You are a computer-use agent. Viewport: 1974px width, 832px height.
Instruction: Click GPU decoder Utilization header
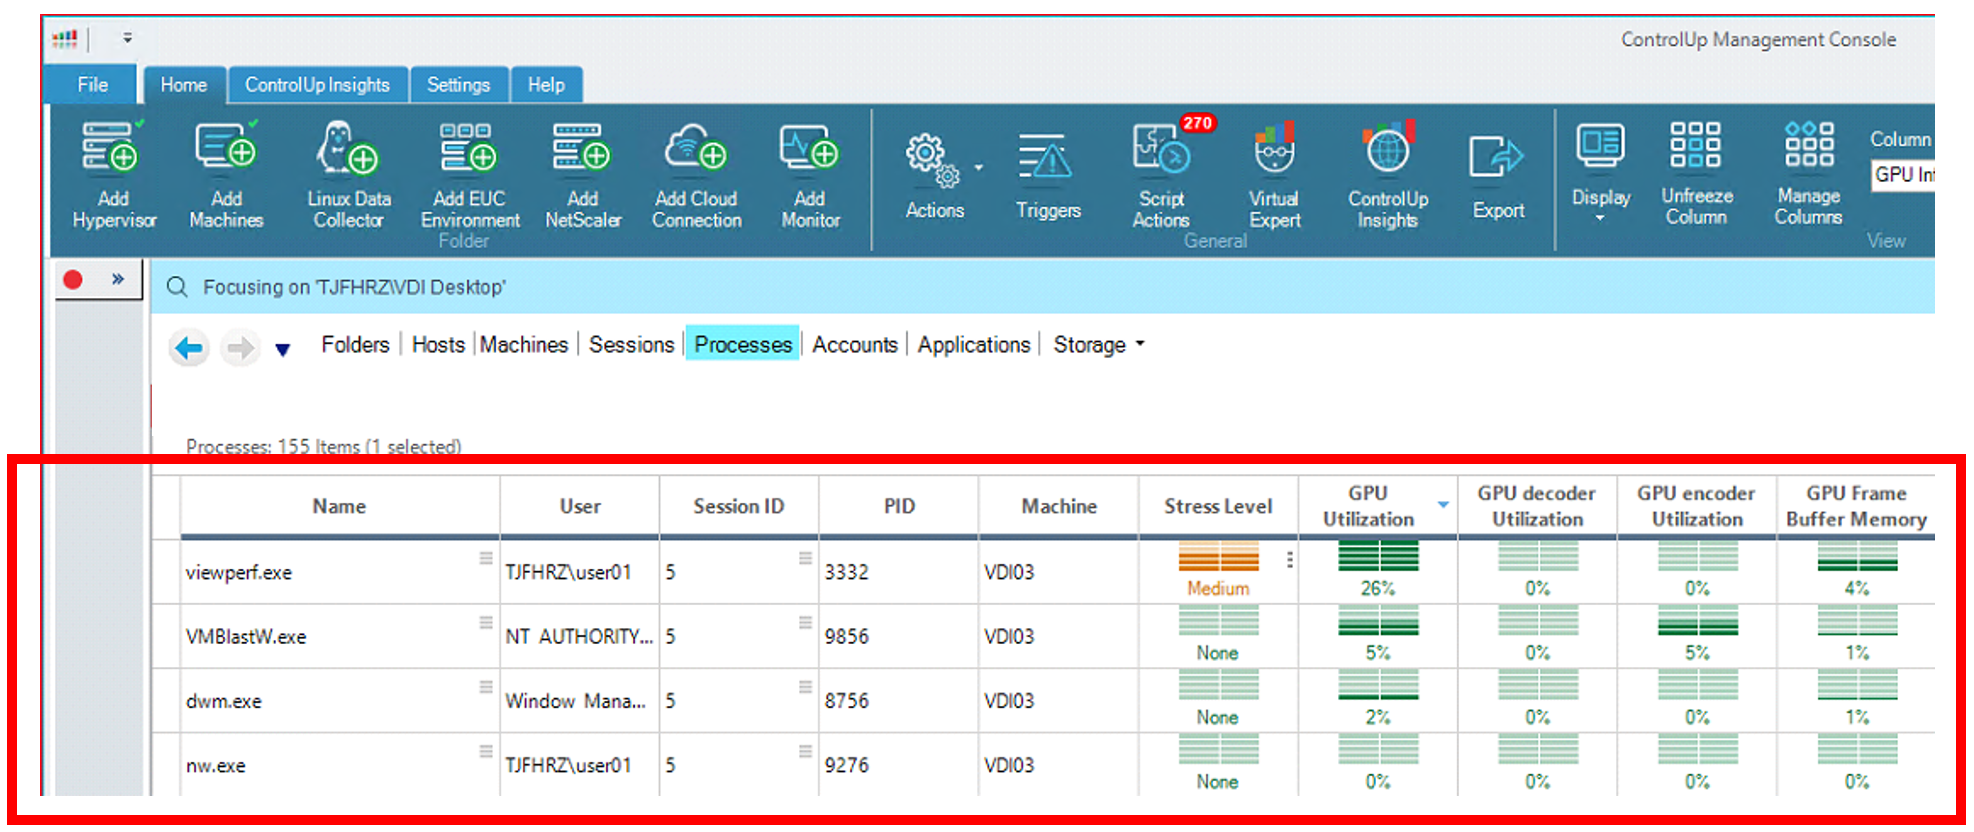1537,506
